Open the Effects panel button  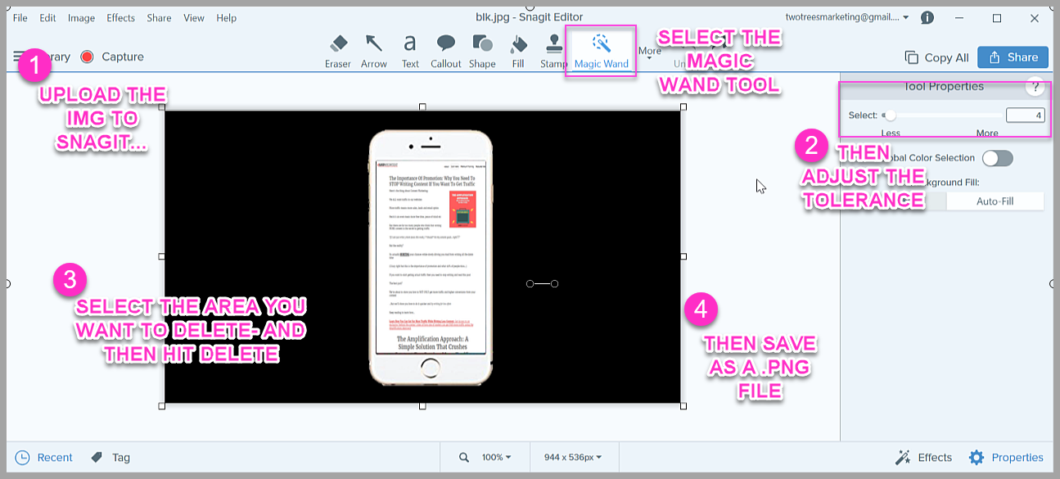click(x=923, y=457)
